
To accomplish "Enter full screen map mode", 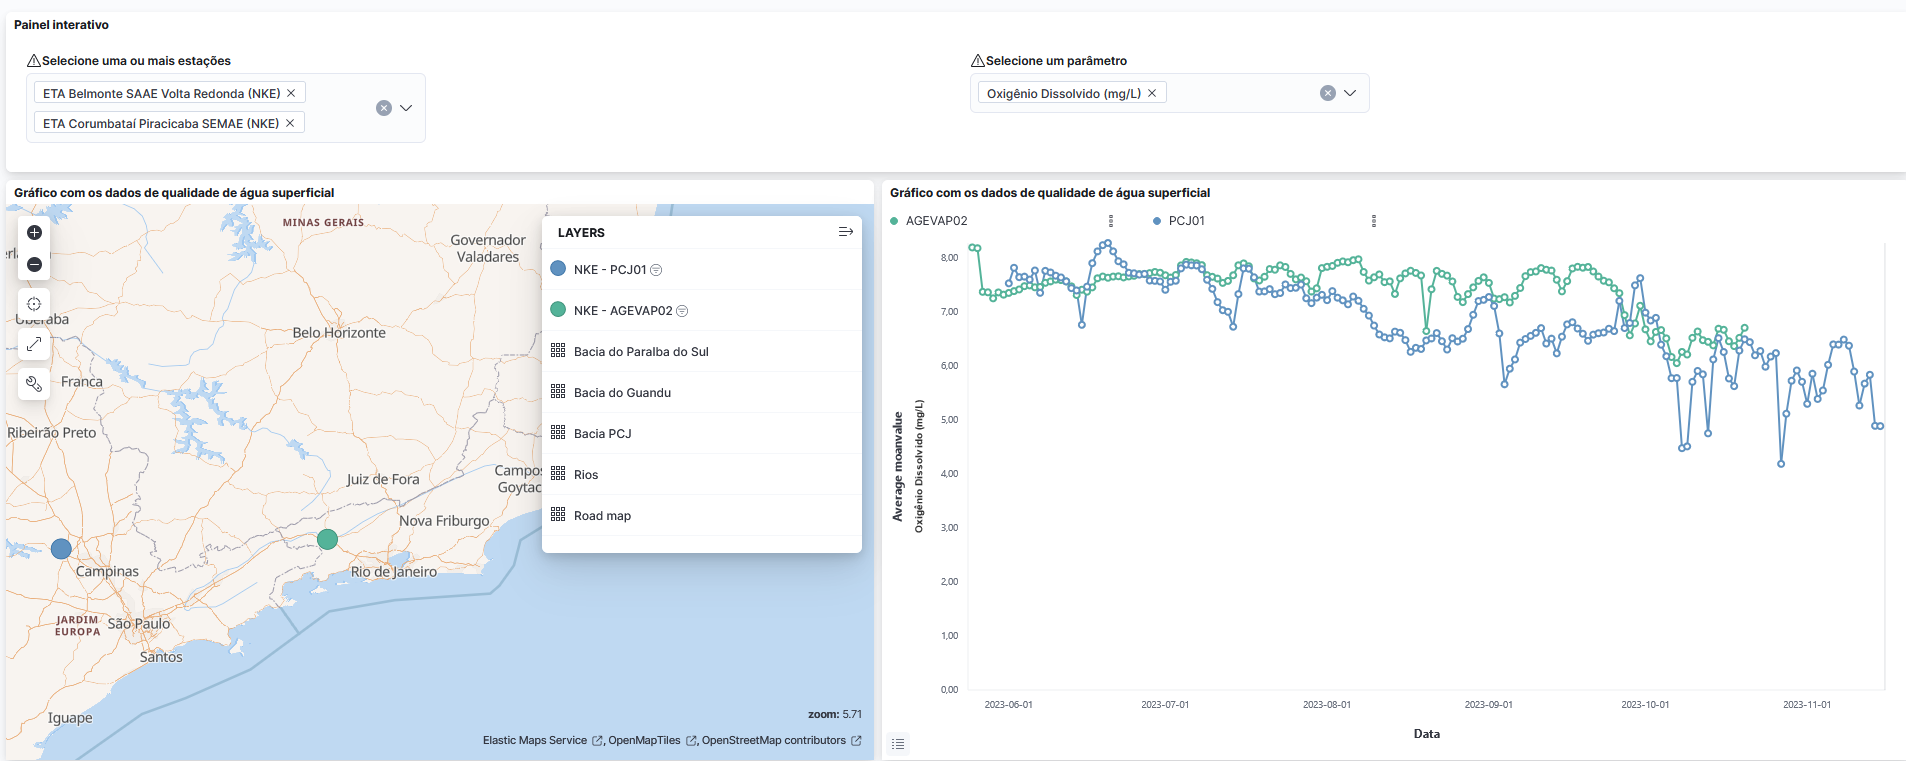I will (34, 344).
